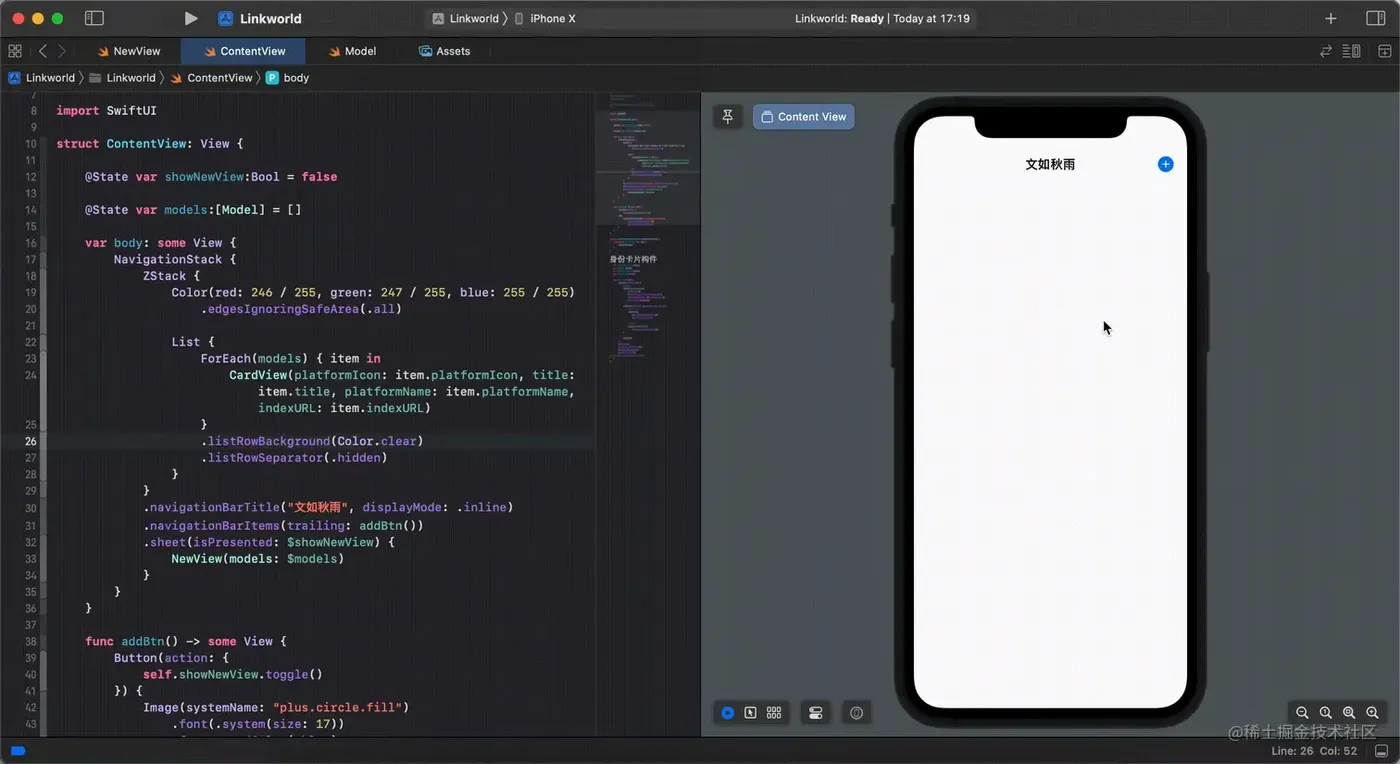The image size is (1400, 764).
Task: Click the 文如秋雨 title in the preview
Action: 1050,164
